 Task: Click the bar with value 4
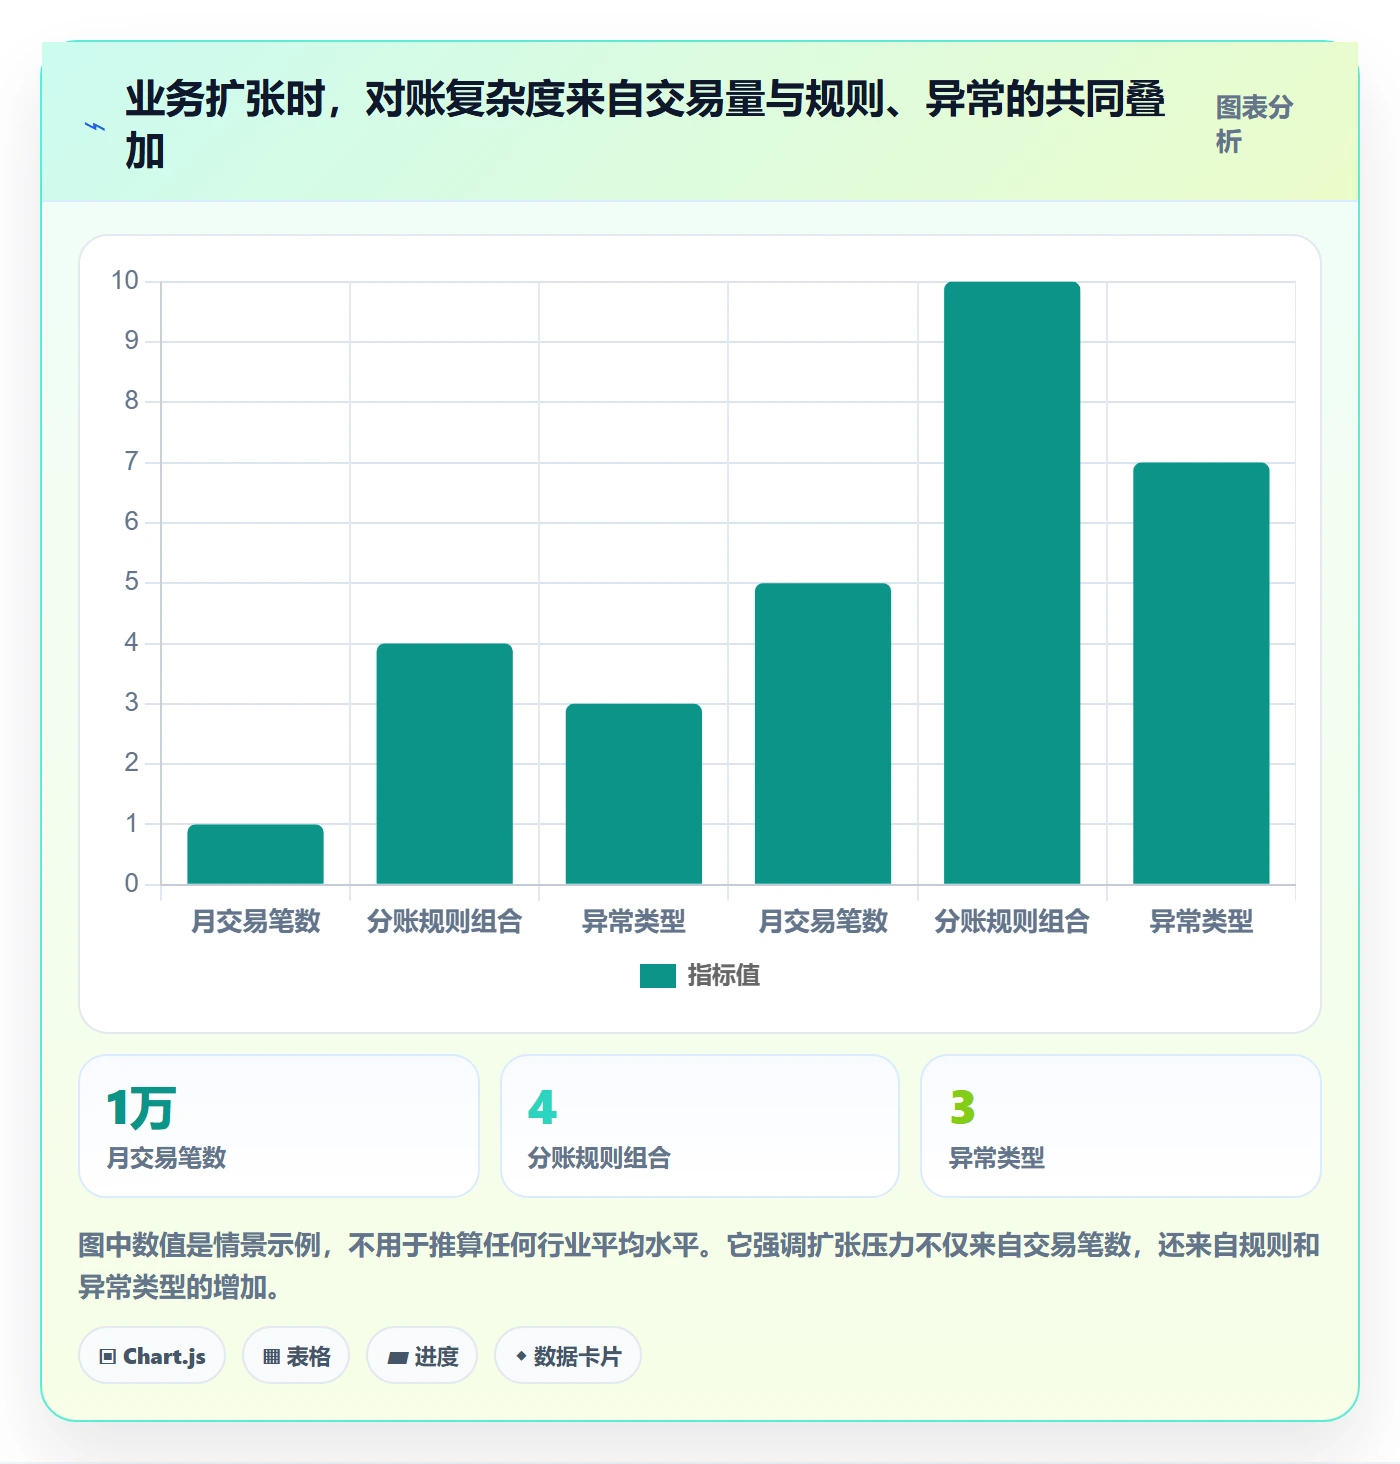(445, 764)
